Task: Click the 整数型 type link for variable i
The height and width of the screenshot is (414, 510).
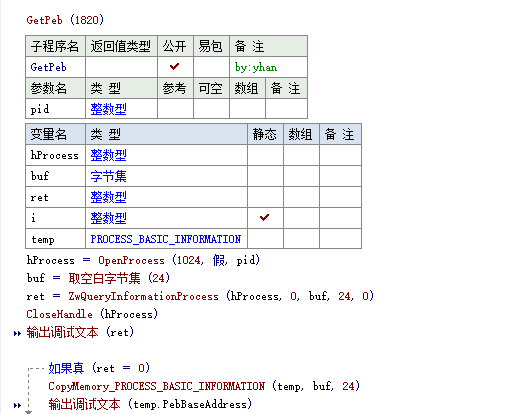Action: tap(108, 218)
